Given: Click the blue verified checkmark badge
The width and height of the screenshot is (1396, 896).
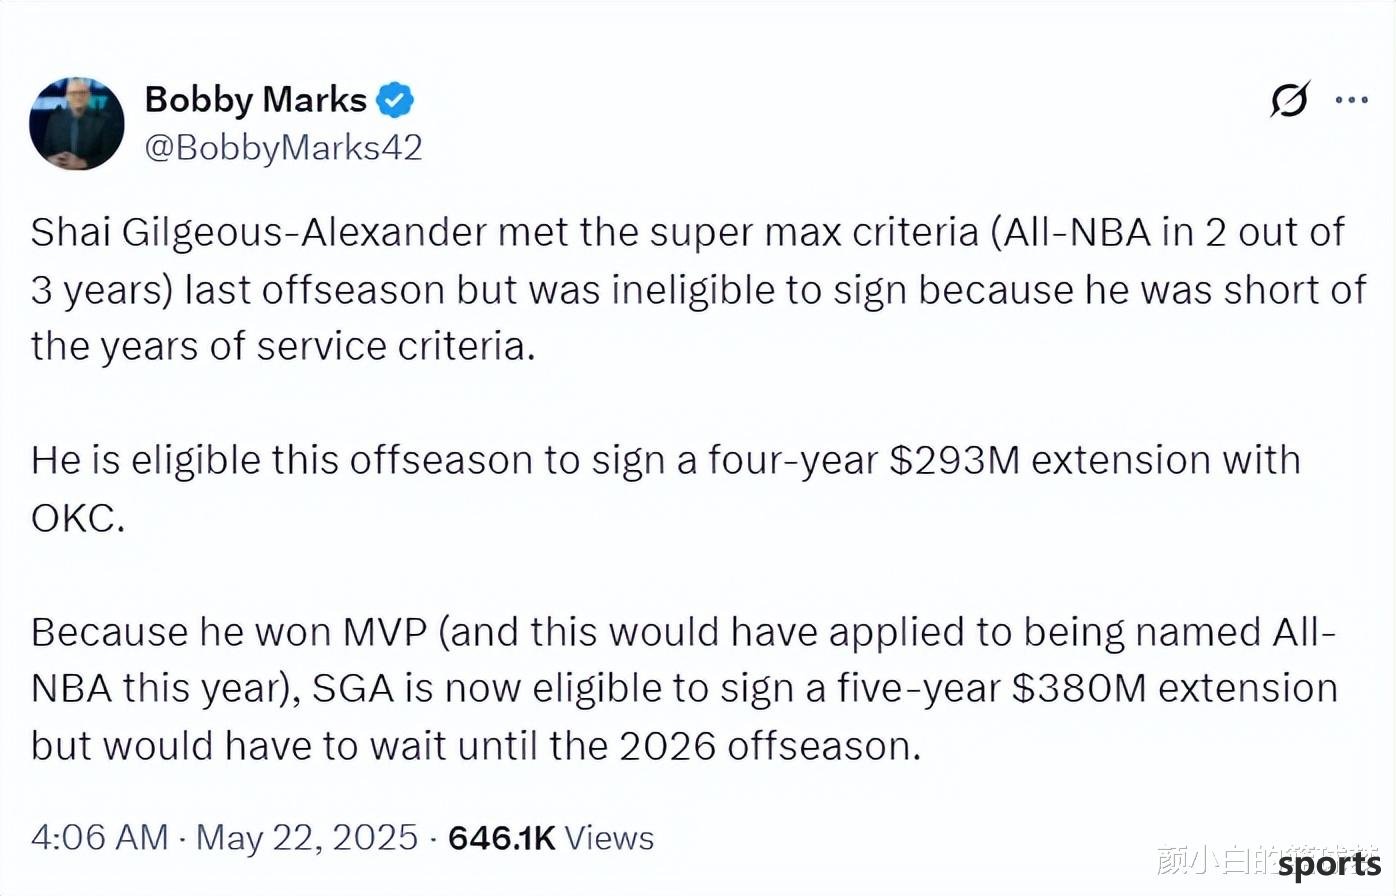Looking at the screenshot, I should point(395,100).
